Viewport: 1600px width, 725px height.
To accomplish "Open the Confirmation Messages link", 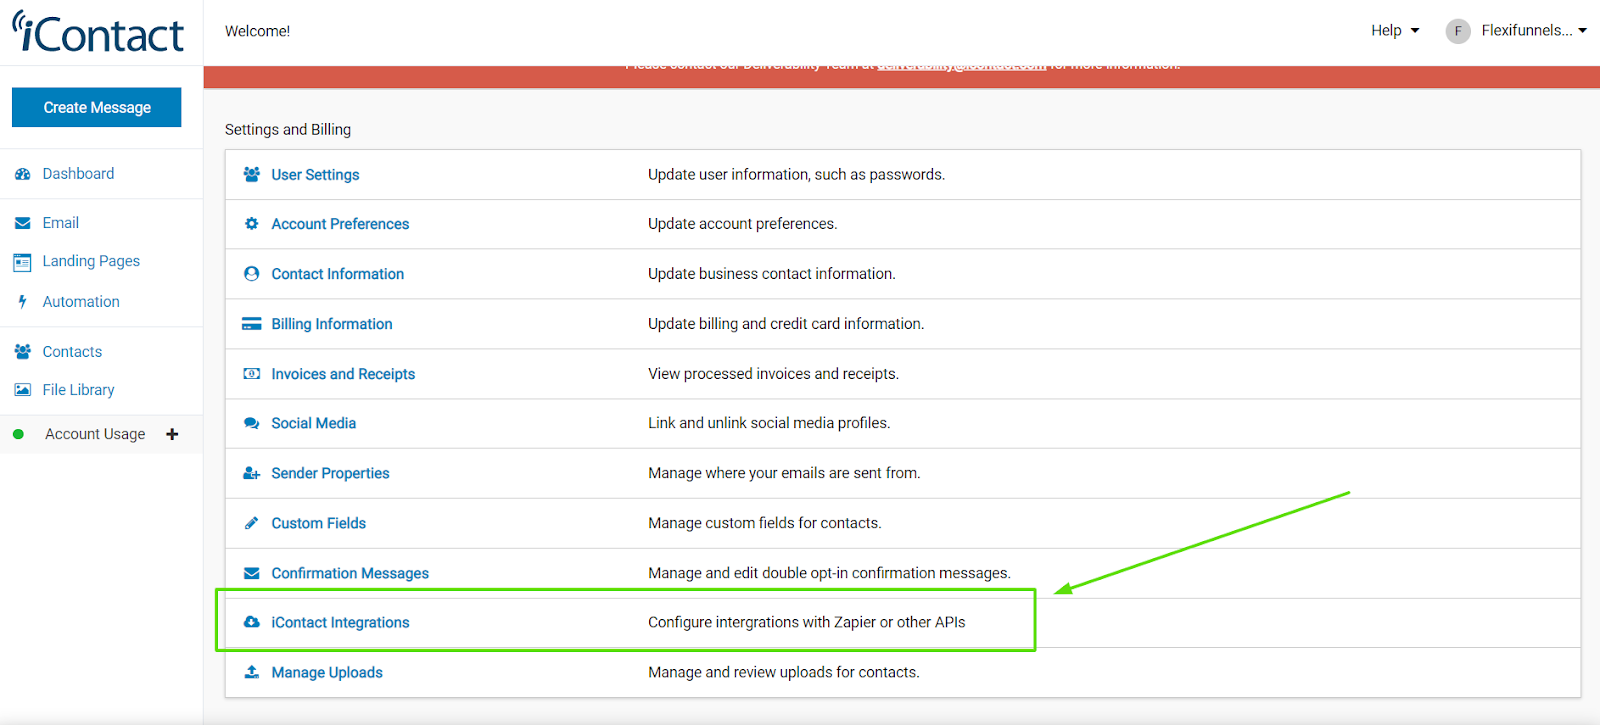I will (x=350, y=573).
